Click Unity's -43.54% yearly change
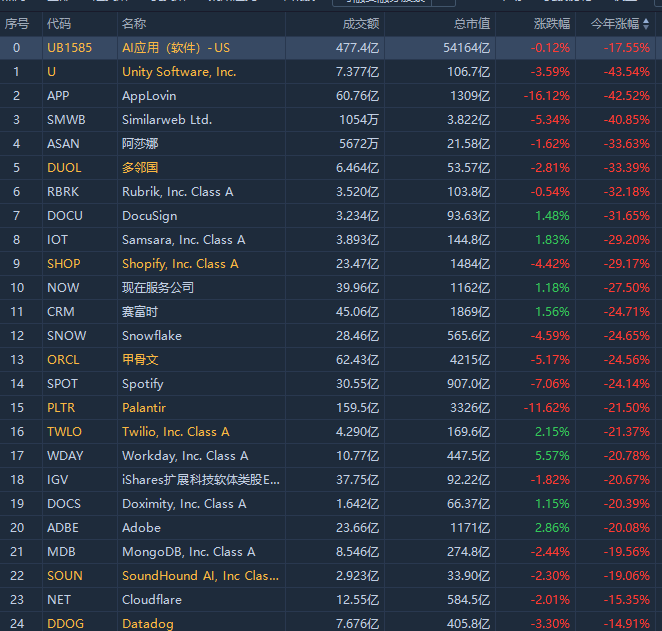This screenshot has height=631, width=662. coord(627,72)
